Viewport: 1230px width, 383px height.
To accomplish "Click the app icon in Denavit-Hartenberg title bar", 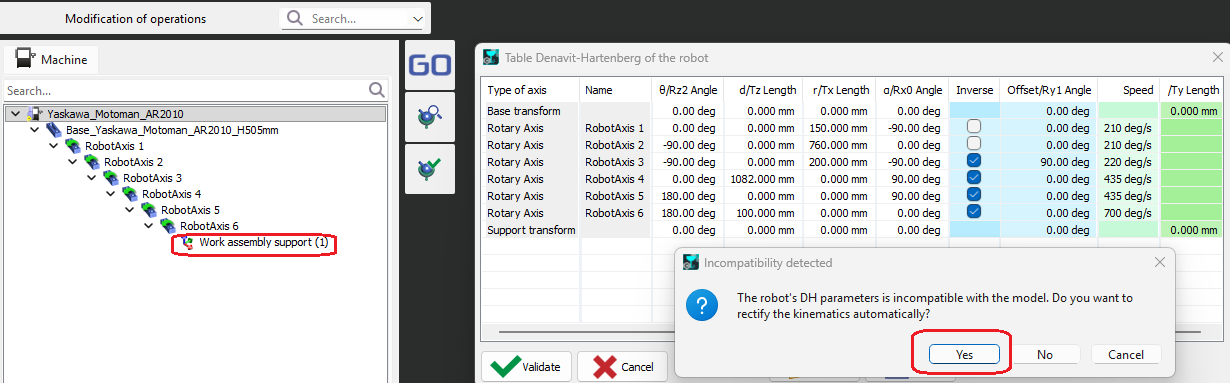I will (491, 57).
